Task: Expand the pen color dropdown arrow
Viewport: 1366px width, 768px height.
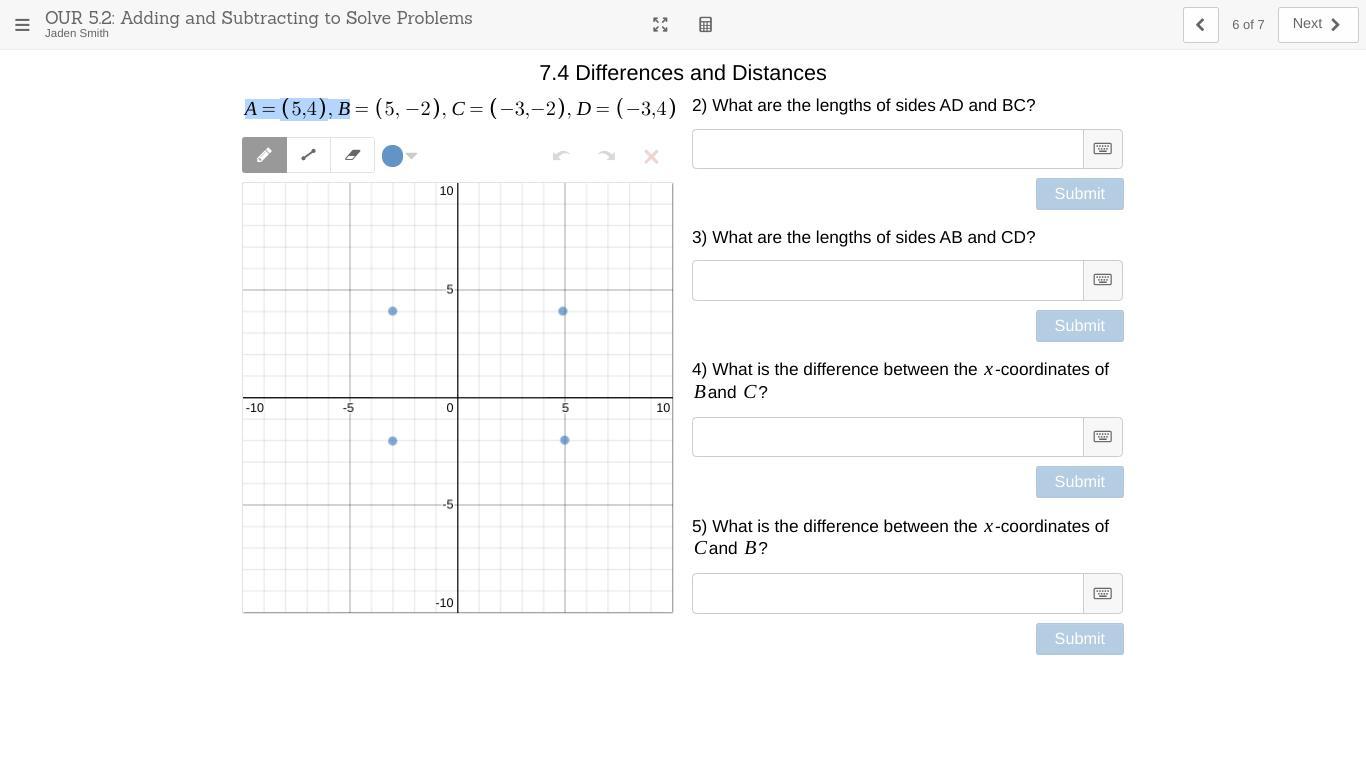Action: 412,156
